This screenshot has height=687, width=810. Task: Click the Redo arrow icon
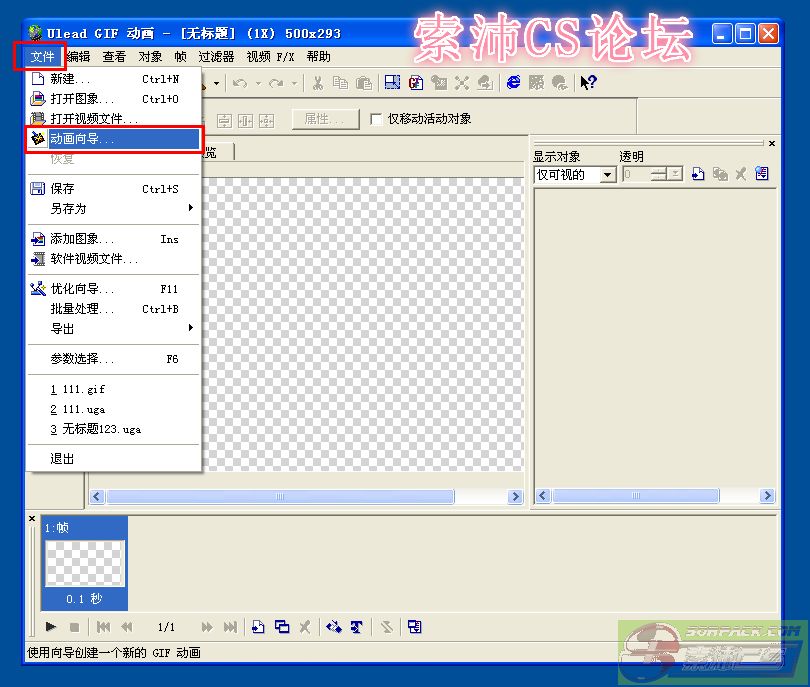point(276,83)
